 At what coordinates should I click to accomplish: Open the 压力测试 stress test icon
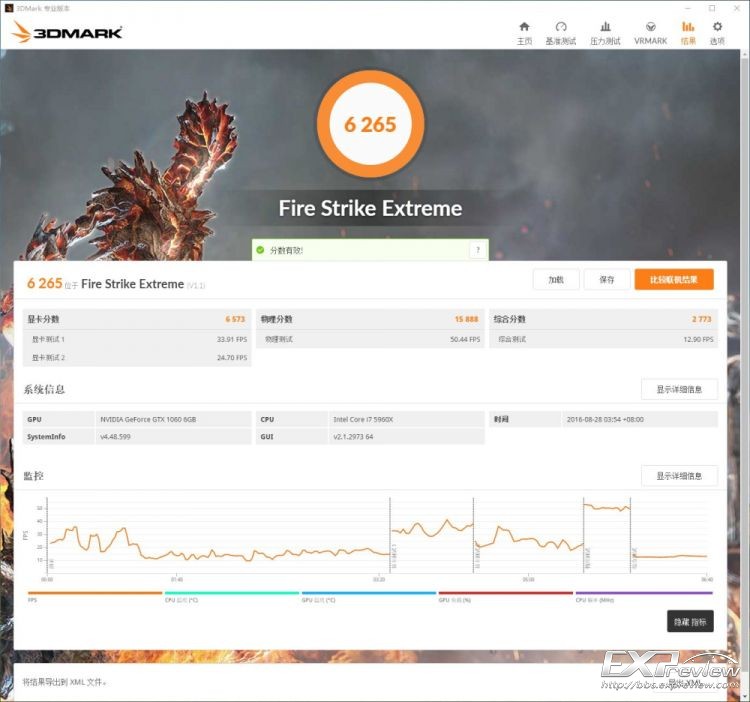[605, 33]
